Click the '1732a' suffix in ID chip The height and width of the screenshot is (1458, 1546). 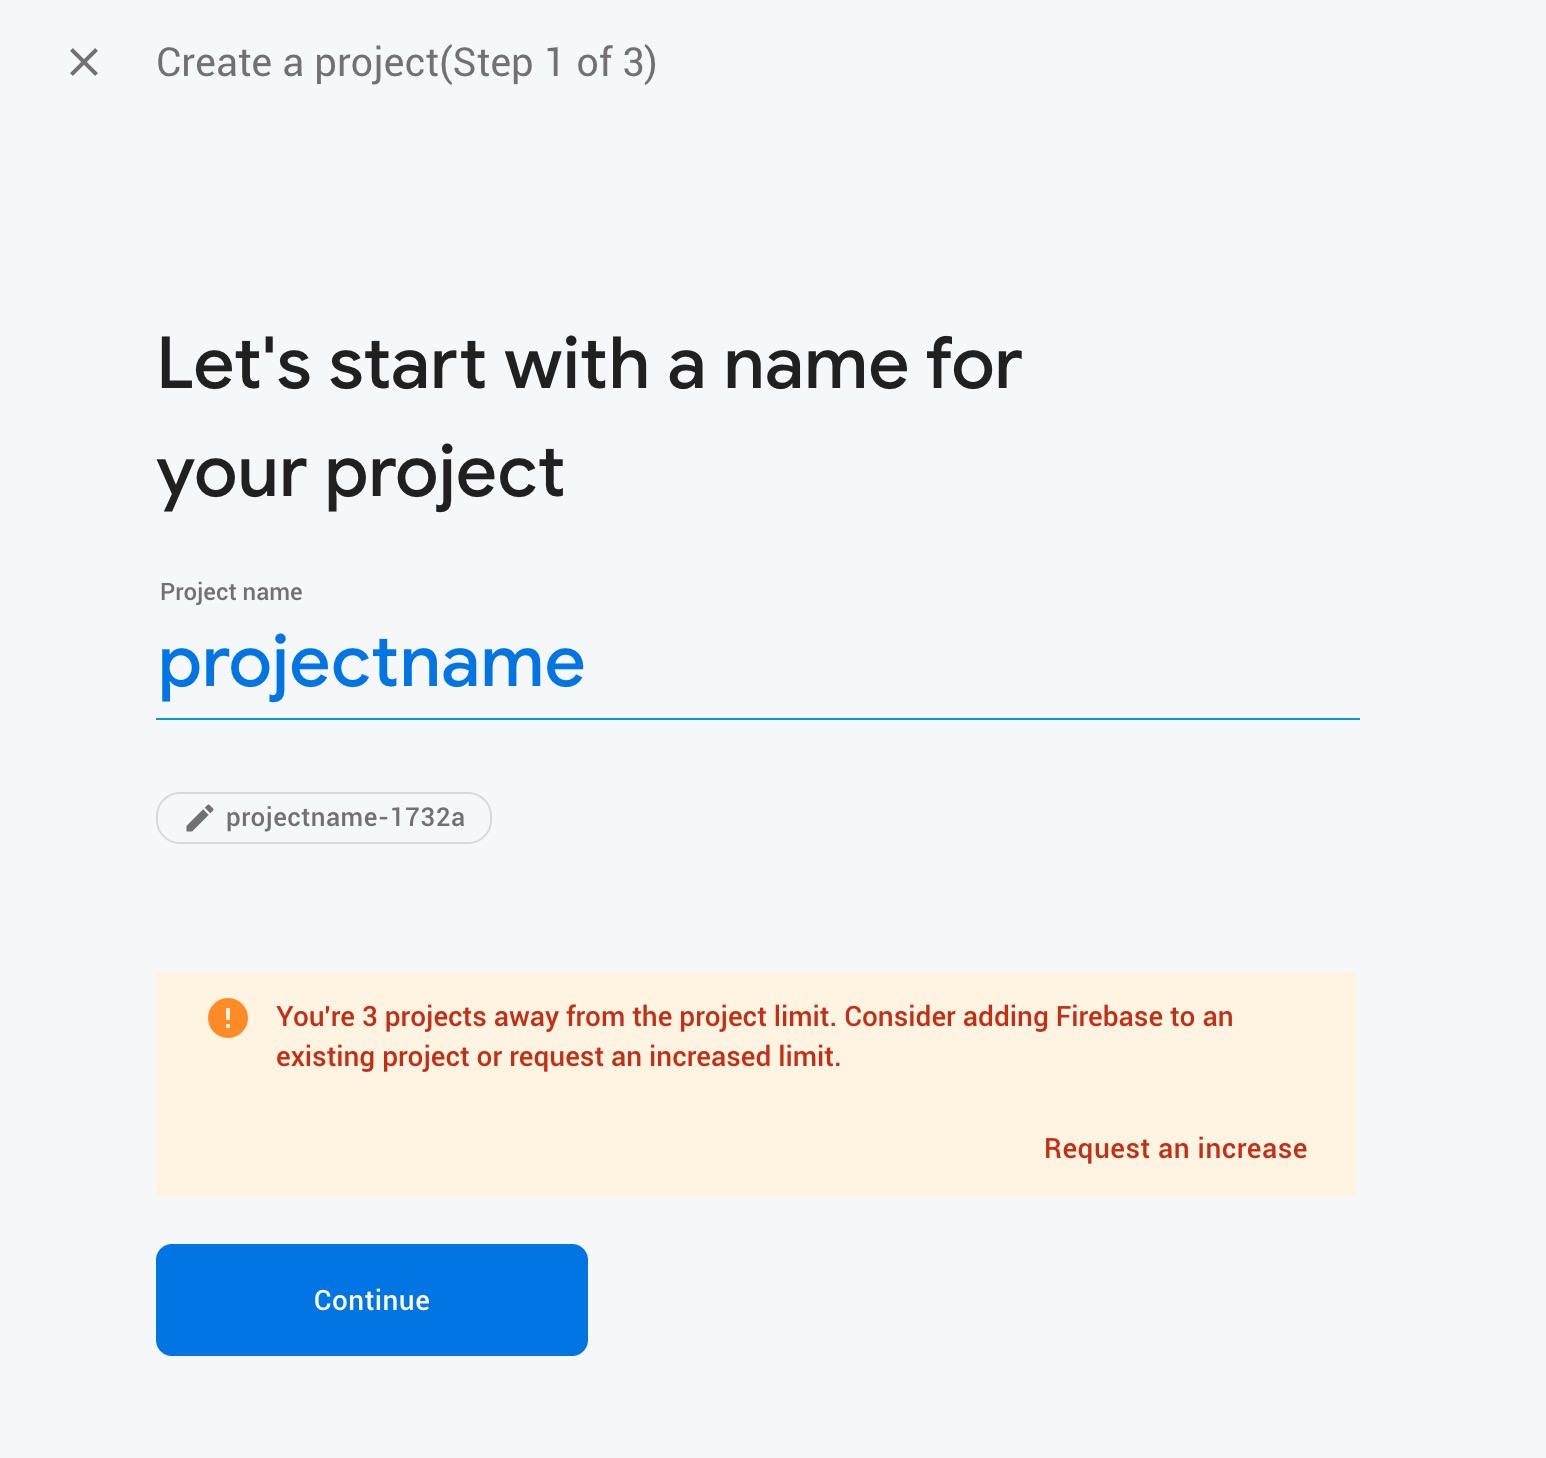point(428,818)
